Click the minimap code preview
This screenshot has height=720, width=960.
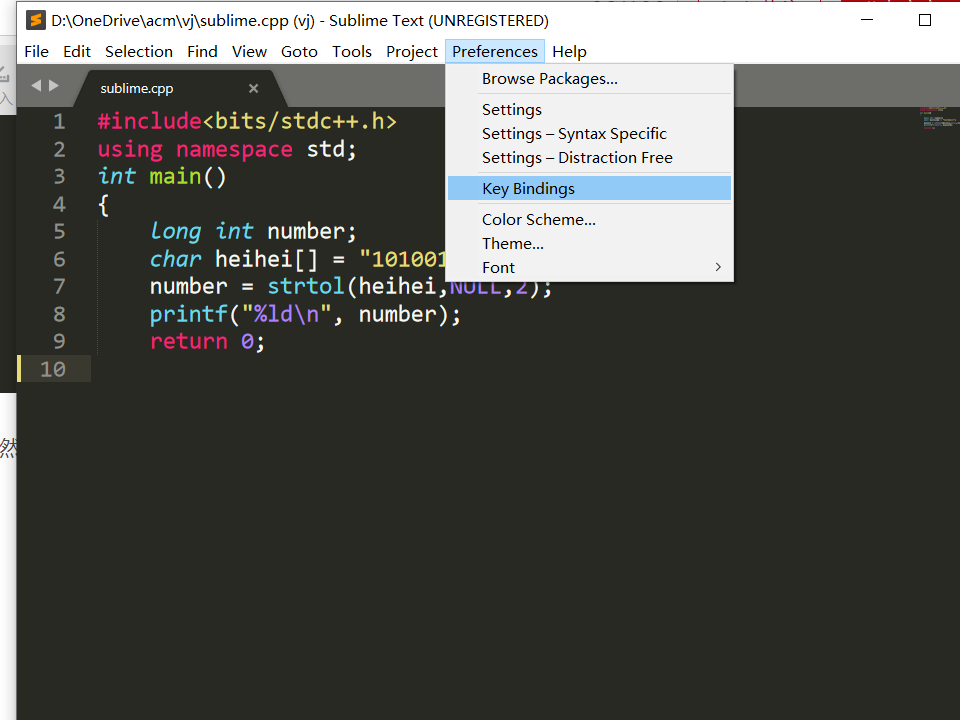pyautogui.click(x=939, y=118)
